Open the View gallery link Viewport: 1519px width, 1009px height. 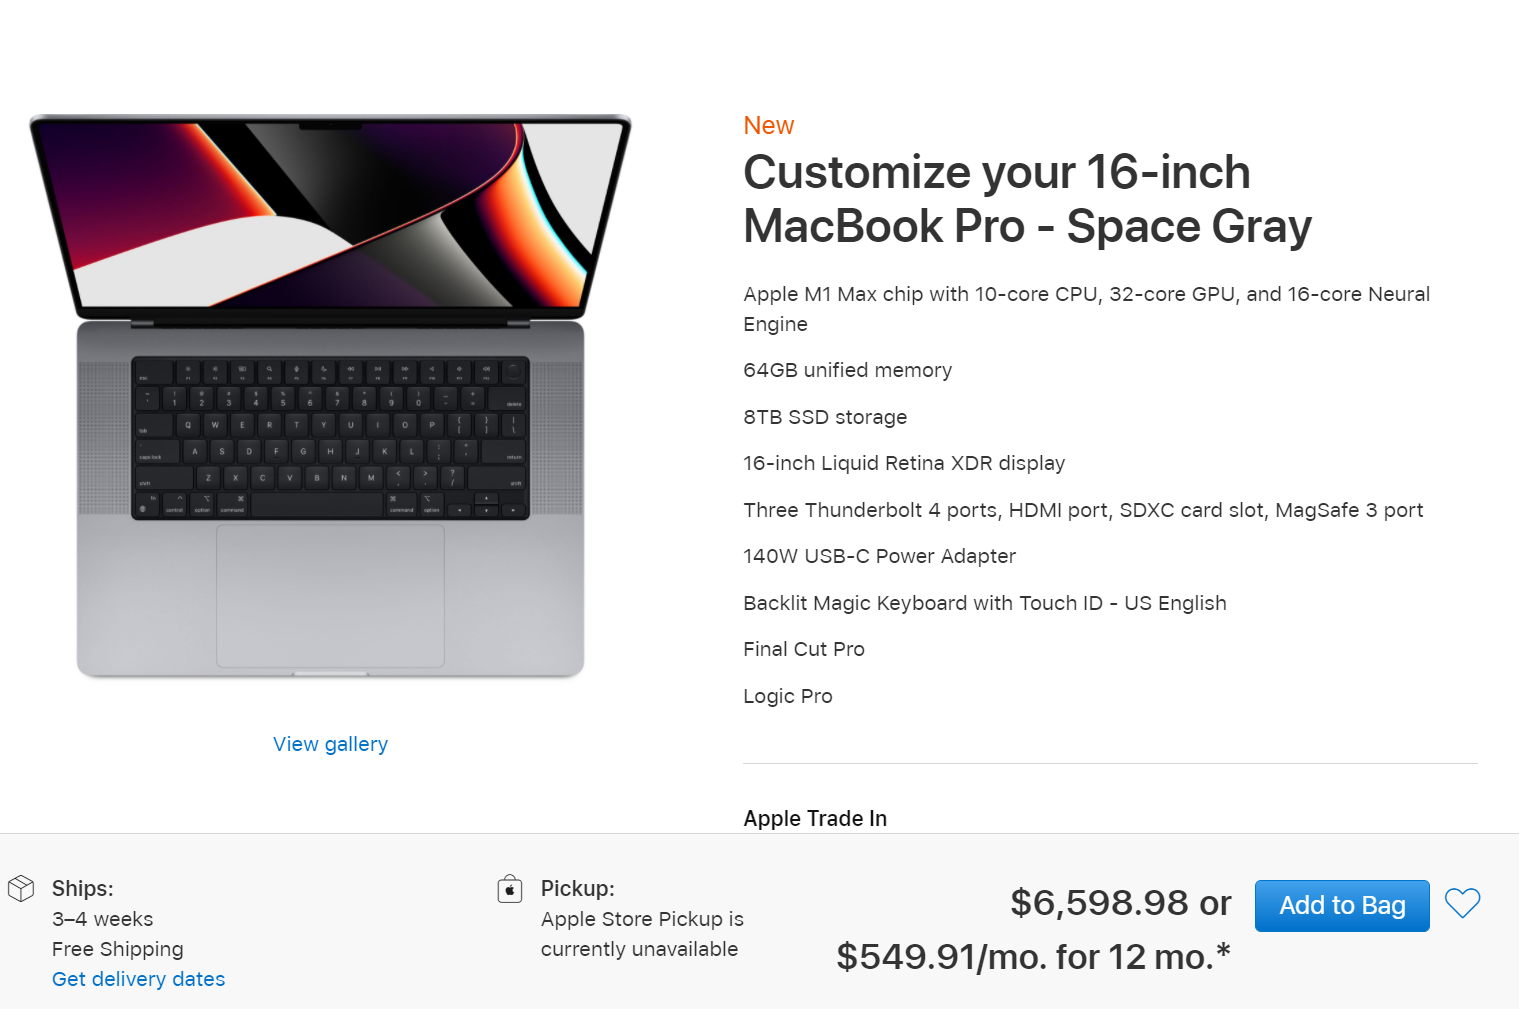click(x=330, y=744)
